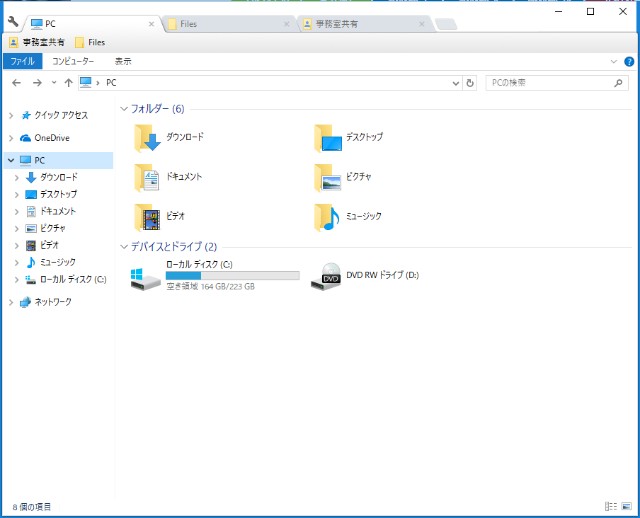The image size is (640, 518).
Task: Switch to large icons view in status bar
Action: pos(626,507)
